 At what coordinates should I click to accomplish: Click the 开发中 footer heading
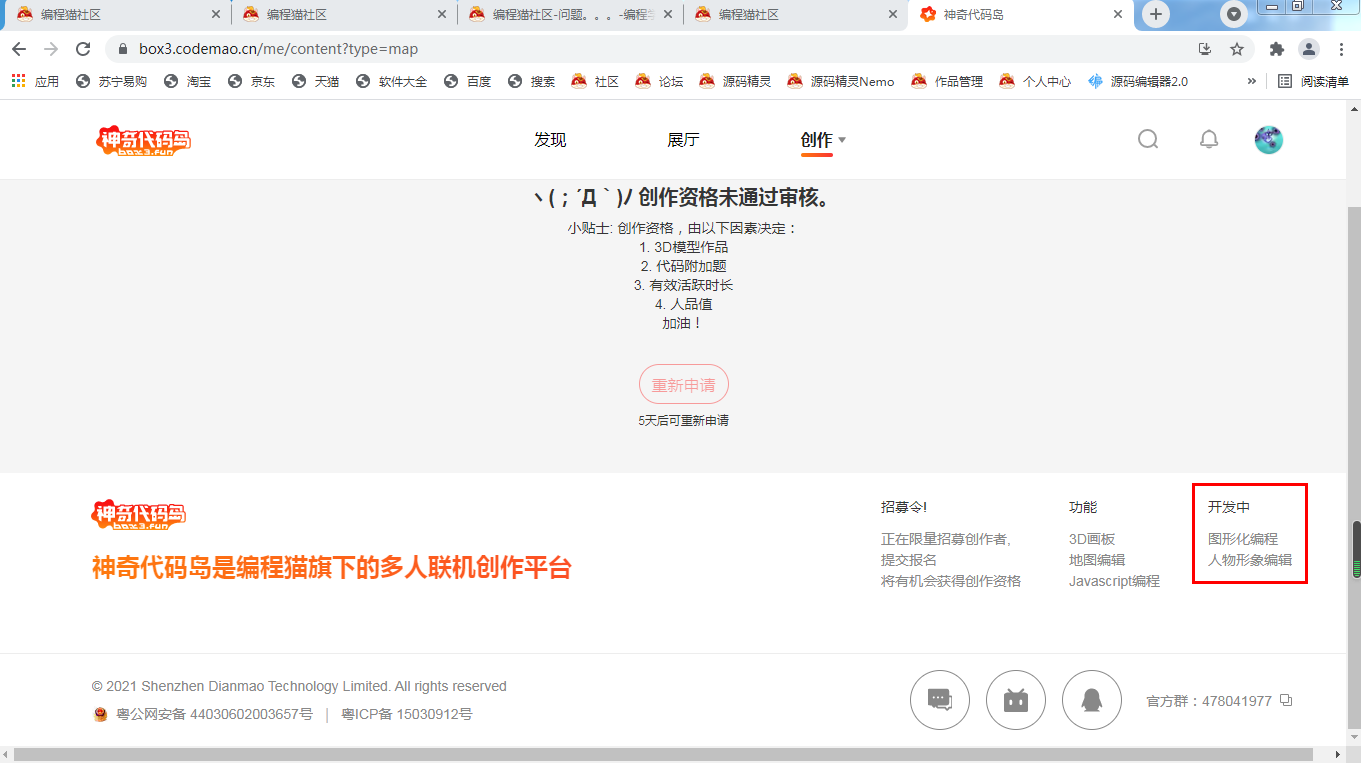(1229, 508)
